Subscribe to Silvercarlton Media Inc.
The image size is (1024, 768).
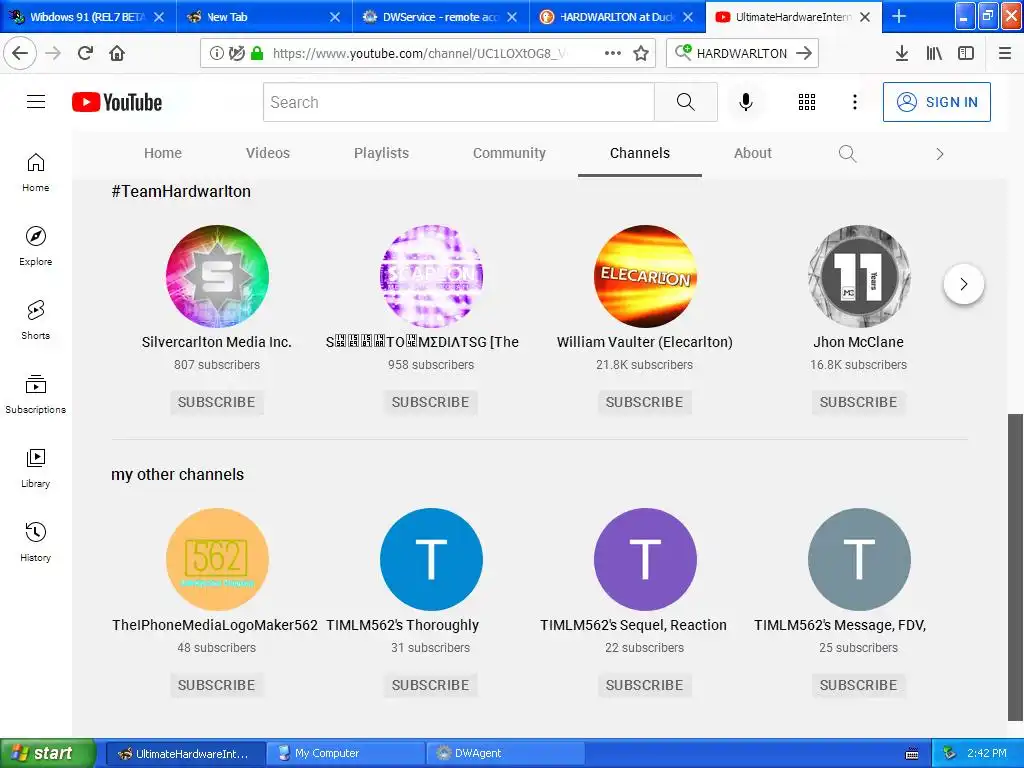pyautogui.click(x=217, y=402)
